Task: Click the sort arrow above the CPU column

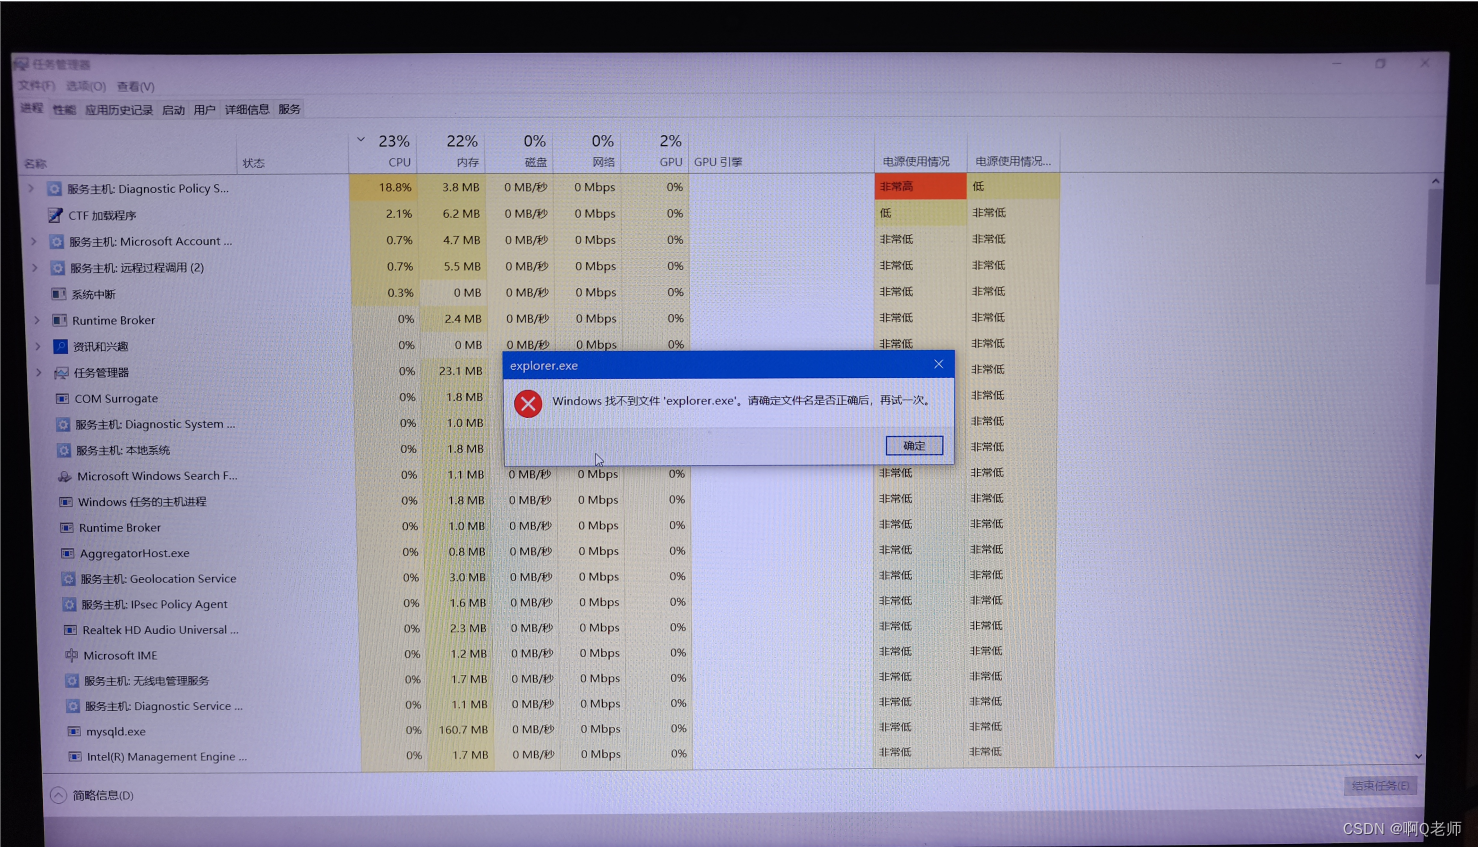Action: click(x=361, y=140)
